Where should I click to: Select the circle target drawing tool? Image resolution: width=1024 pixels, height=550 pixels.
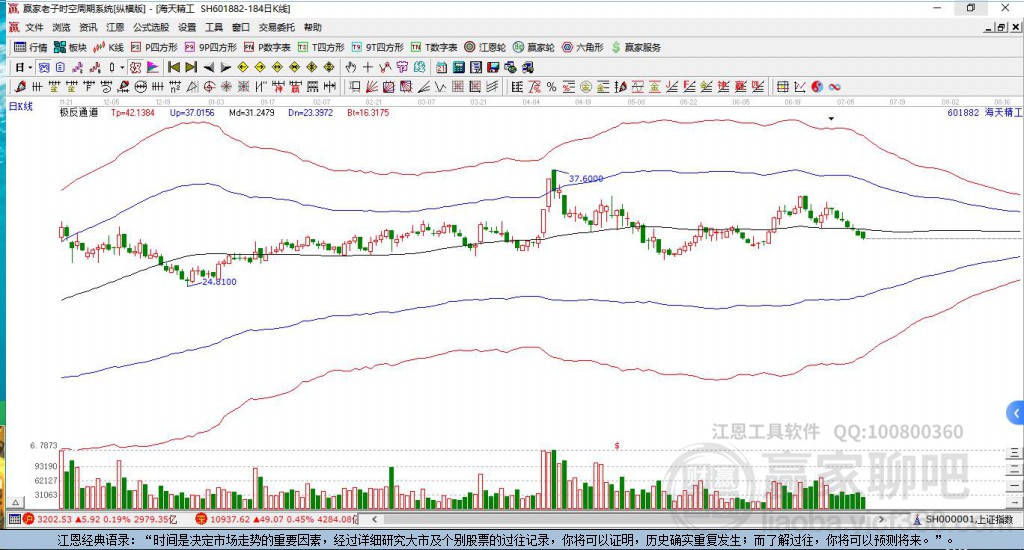point(209,87)
